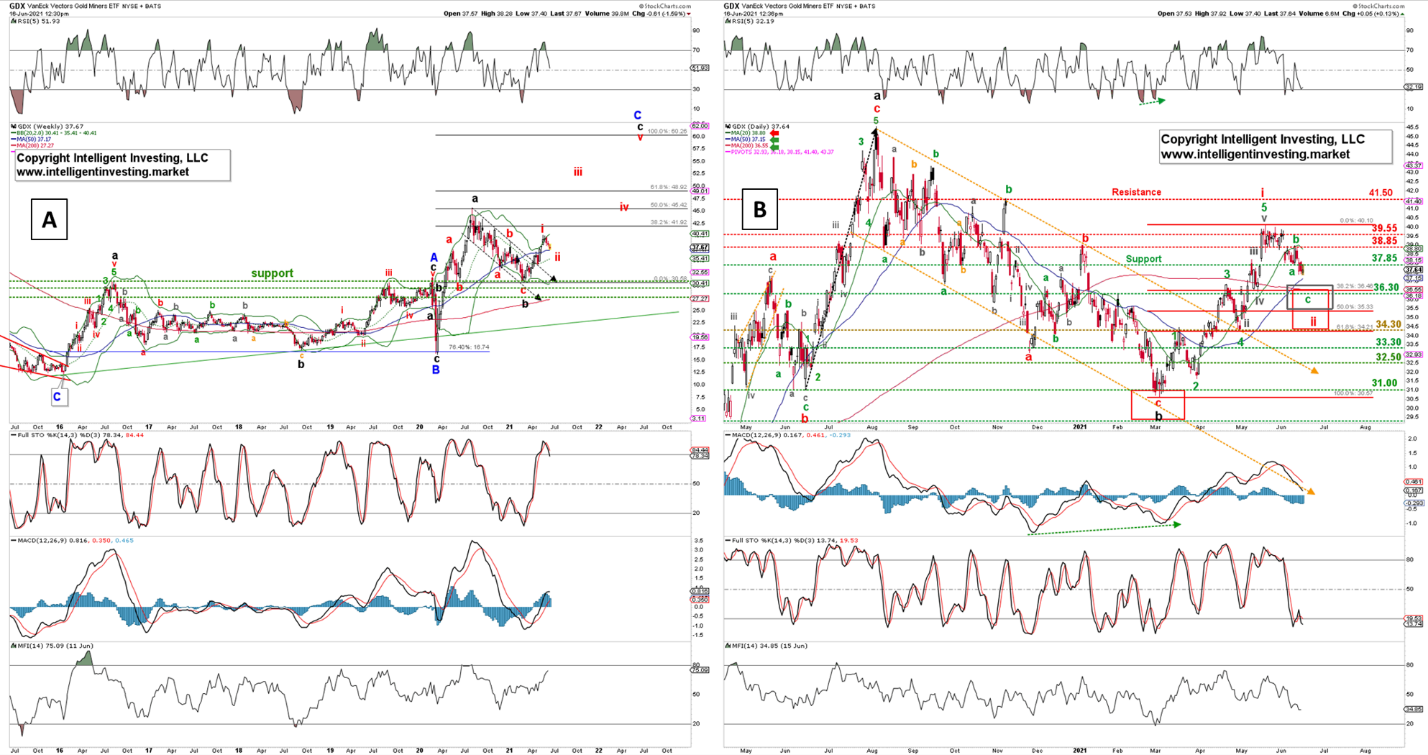Click the green '36.30' support price label
This screenshot has height=755, width=1428.
1385,288
